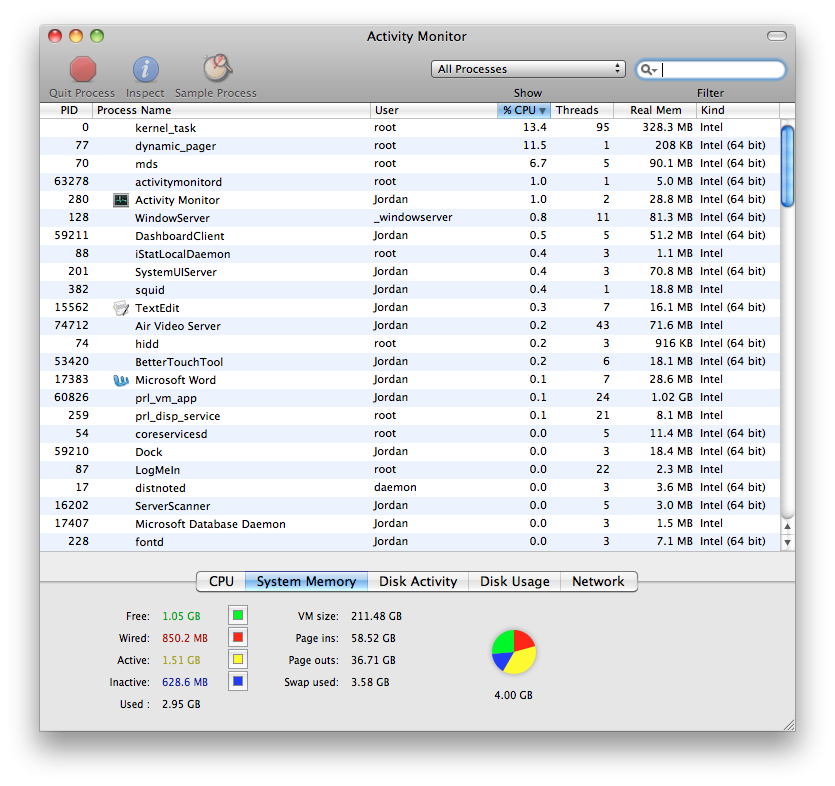Viewport: 835px width, 786px height.
Task: Switch to the Disk Usage tab
Action: coord(514,582)
